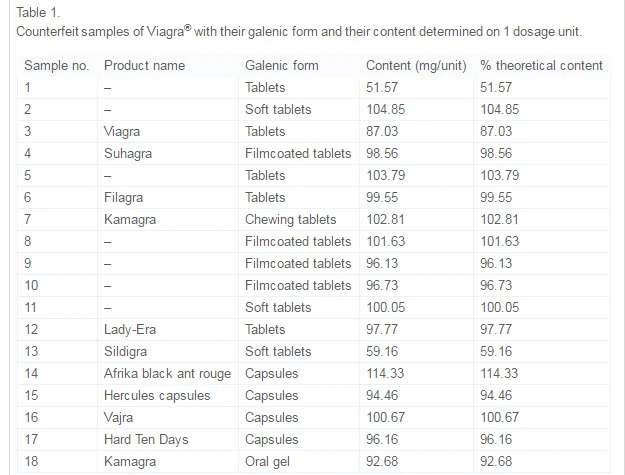Click the 'Galenic form' column header
625x475 pixels.
coord(282,65)
